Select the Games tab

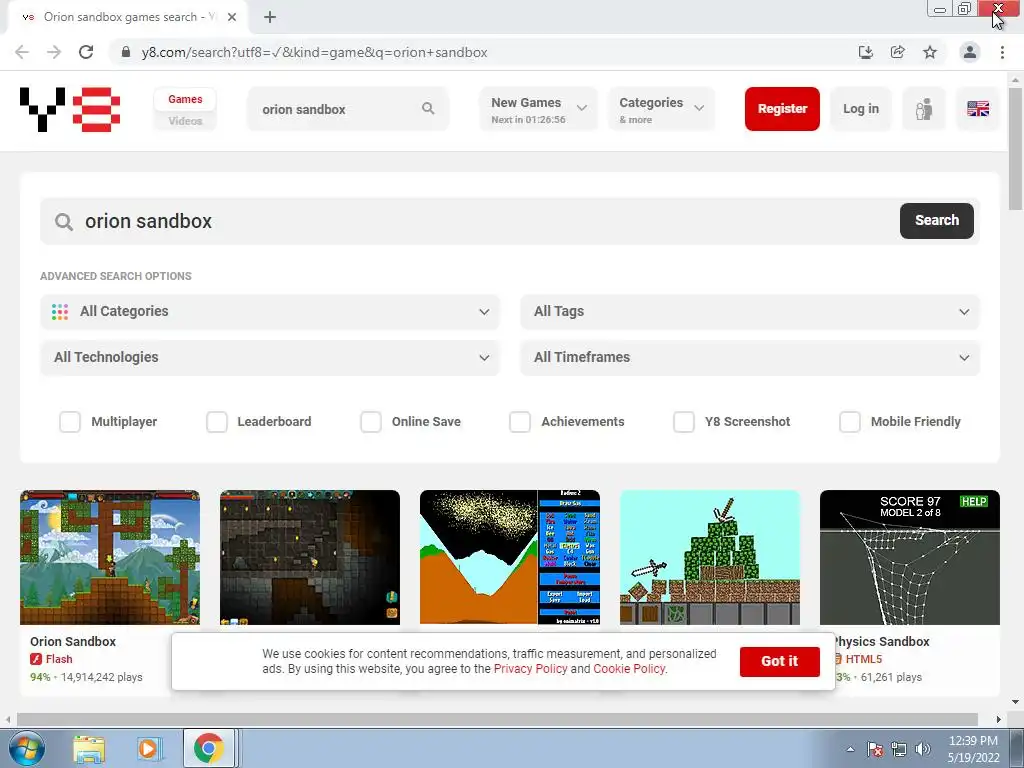coord(185,99)
